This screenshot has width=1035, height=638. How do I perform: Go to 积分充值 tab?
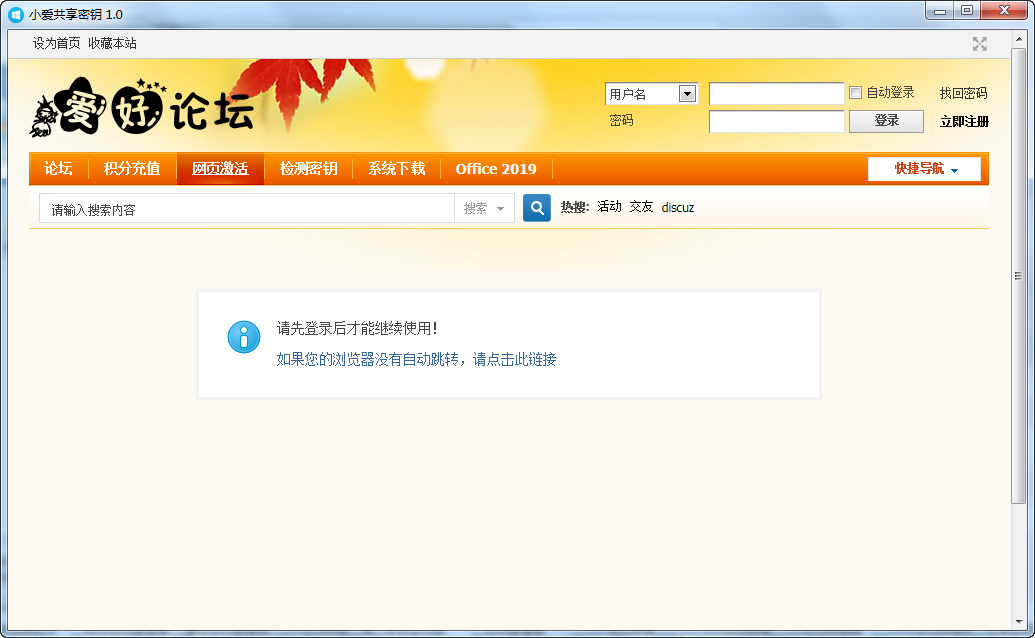[132, 169]
